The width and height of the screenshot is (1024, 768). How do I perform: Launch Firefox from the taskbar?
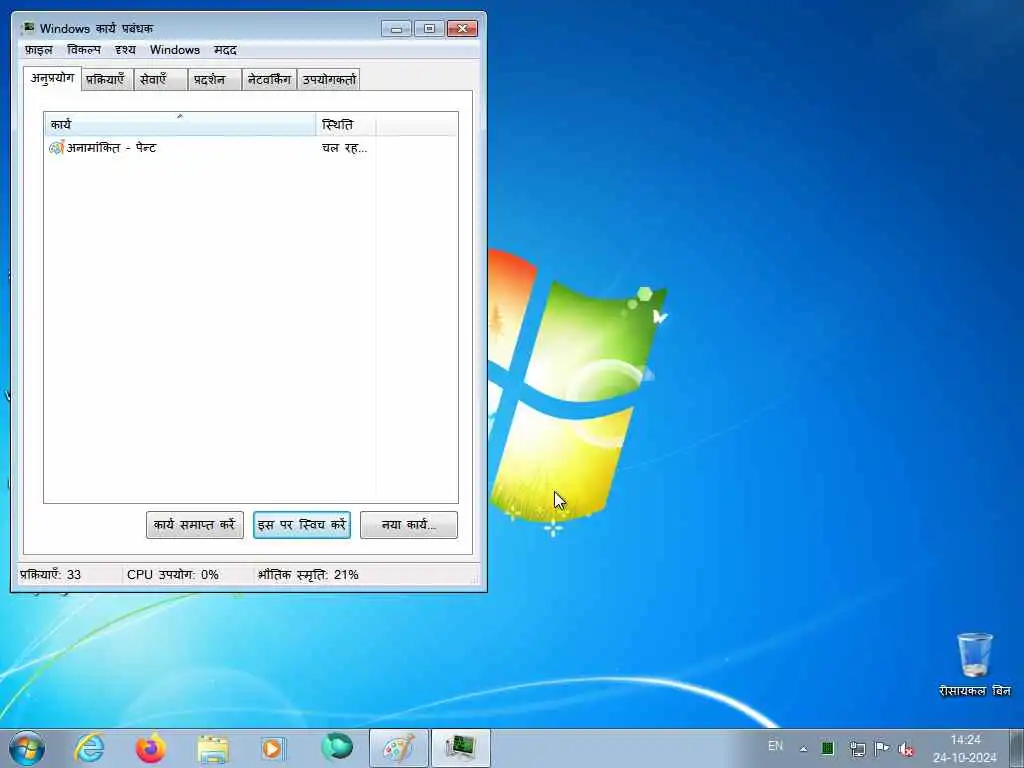coord(150,748)
